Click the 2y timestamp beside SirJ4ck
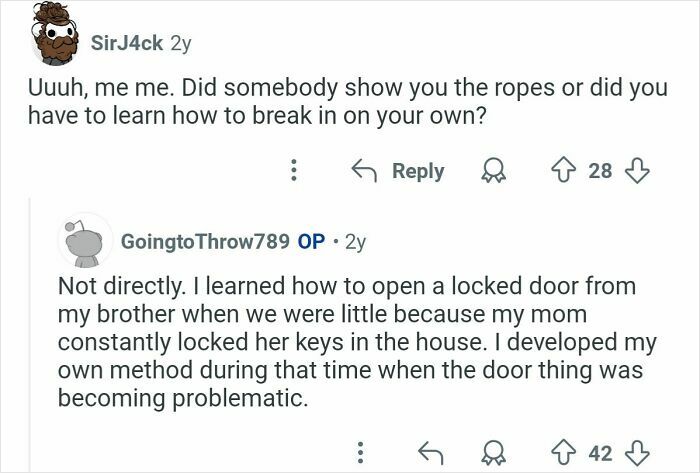 (x=181, y=44)
